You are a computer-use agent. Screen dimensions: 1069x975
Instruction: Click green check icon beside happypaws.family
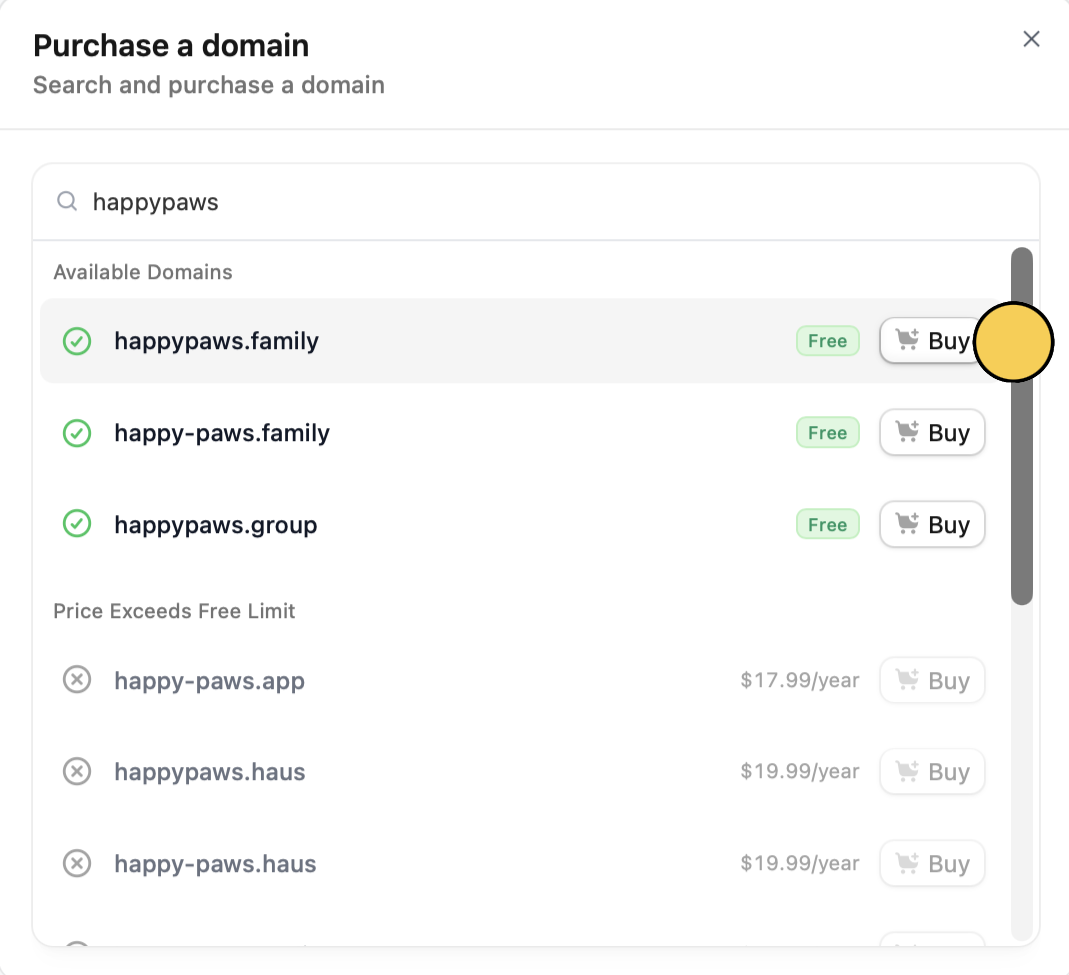(x=77, y=341)
